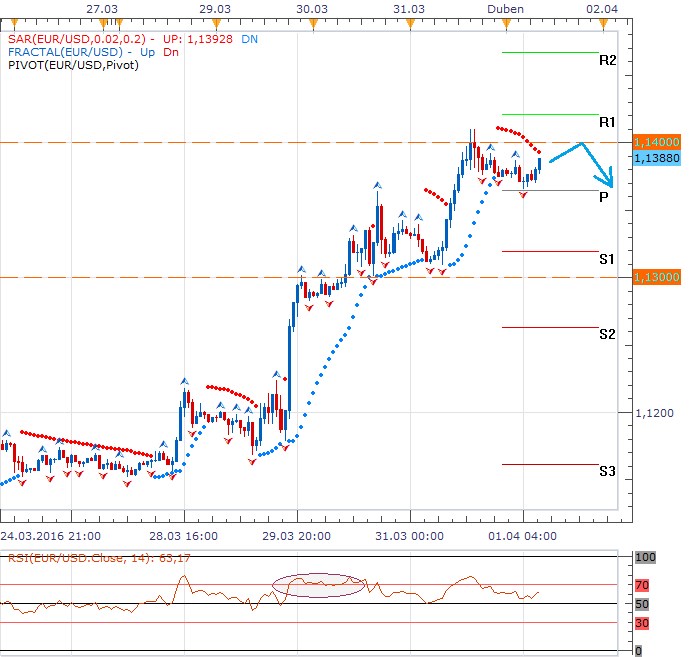Select the purple ellipse on RSI panel

[x=319, y=585]
